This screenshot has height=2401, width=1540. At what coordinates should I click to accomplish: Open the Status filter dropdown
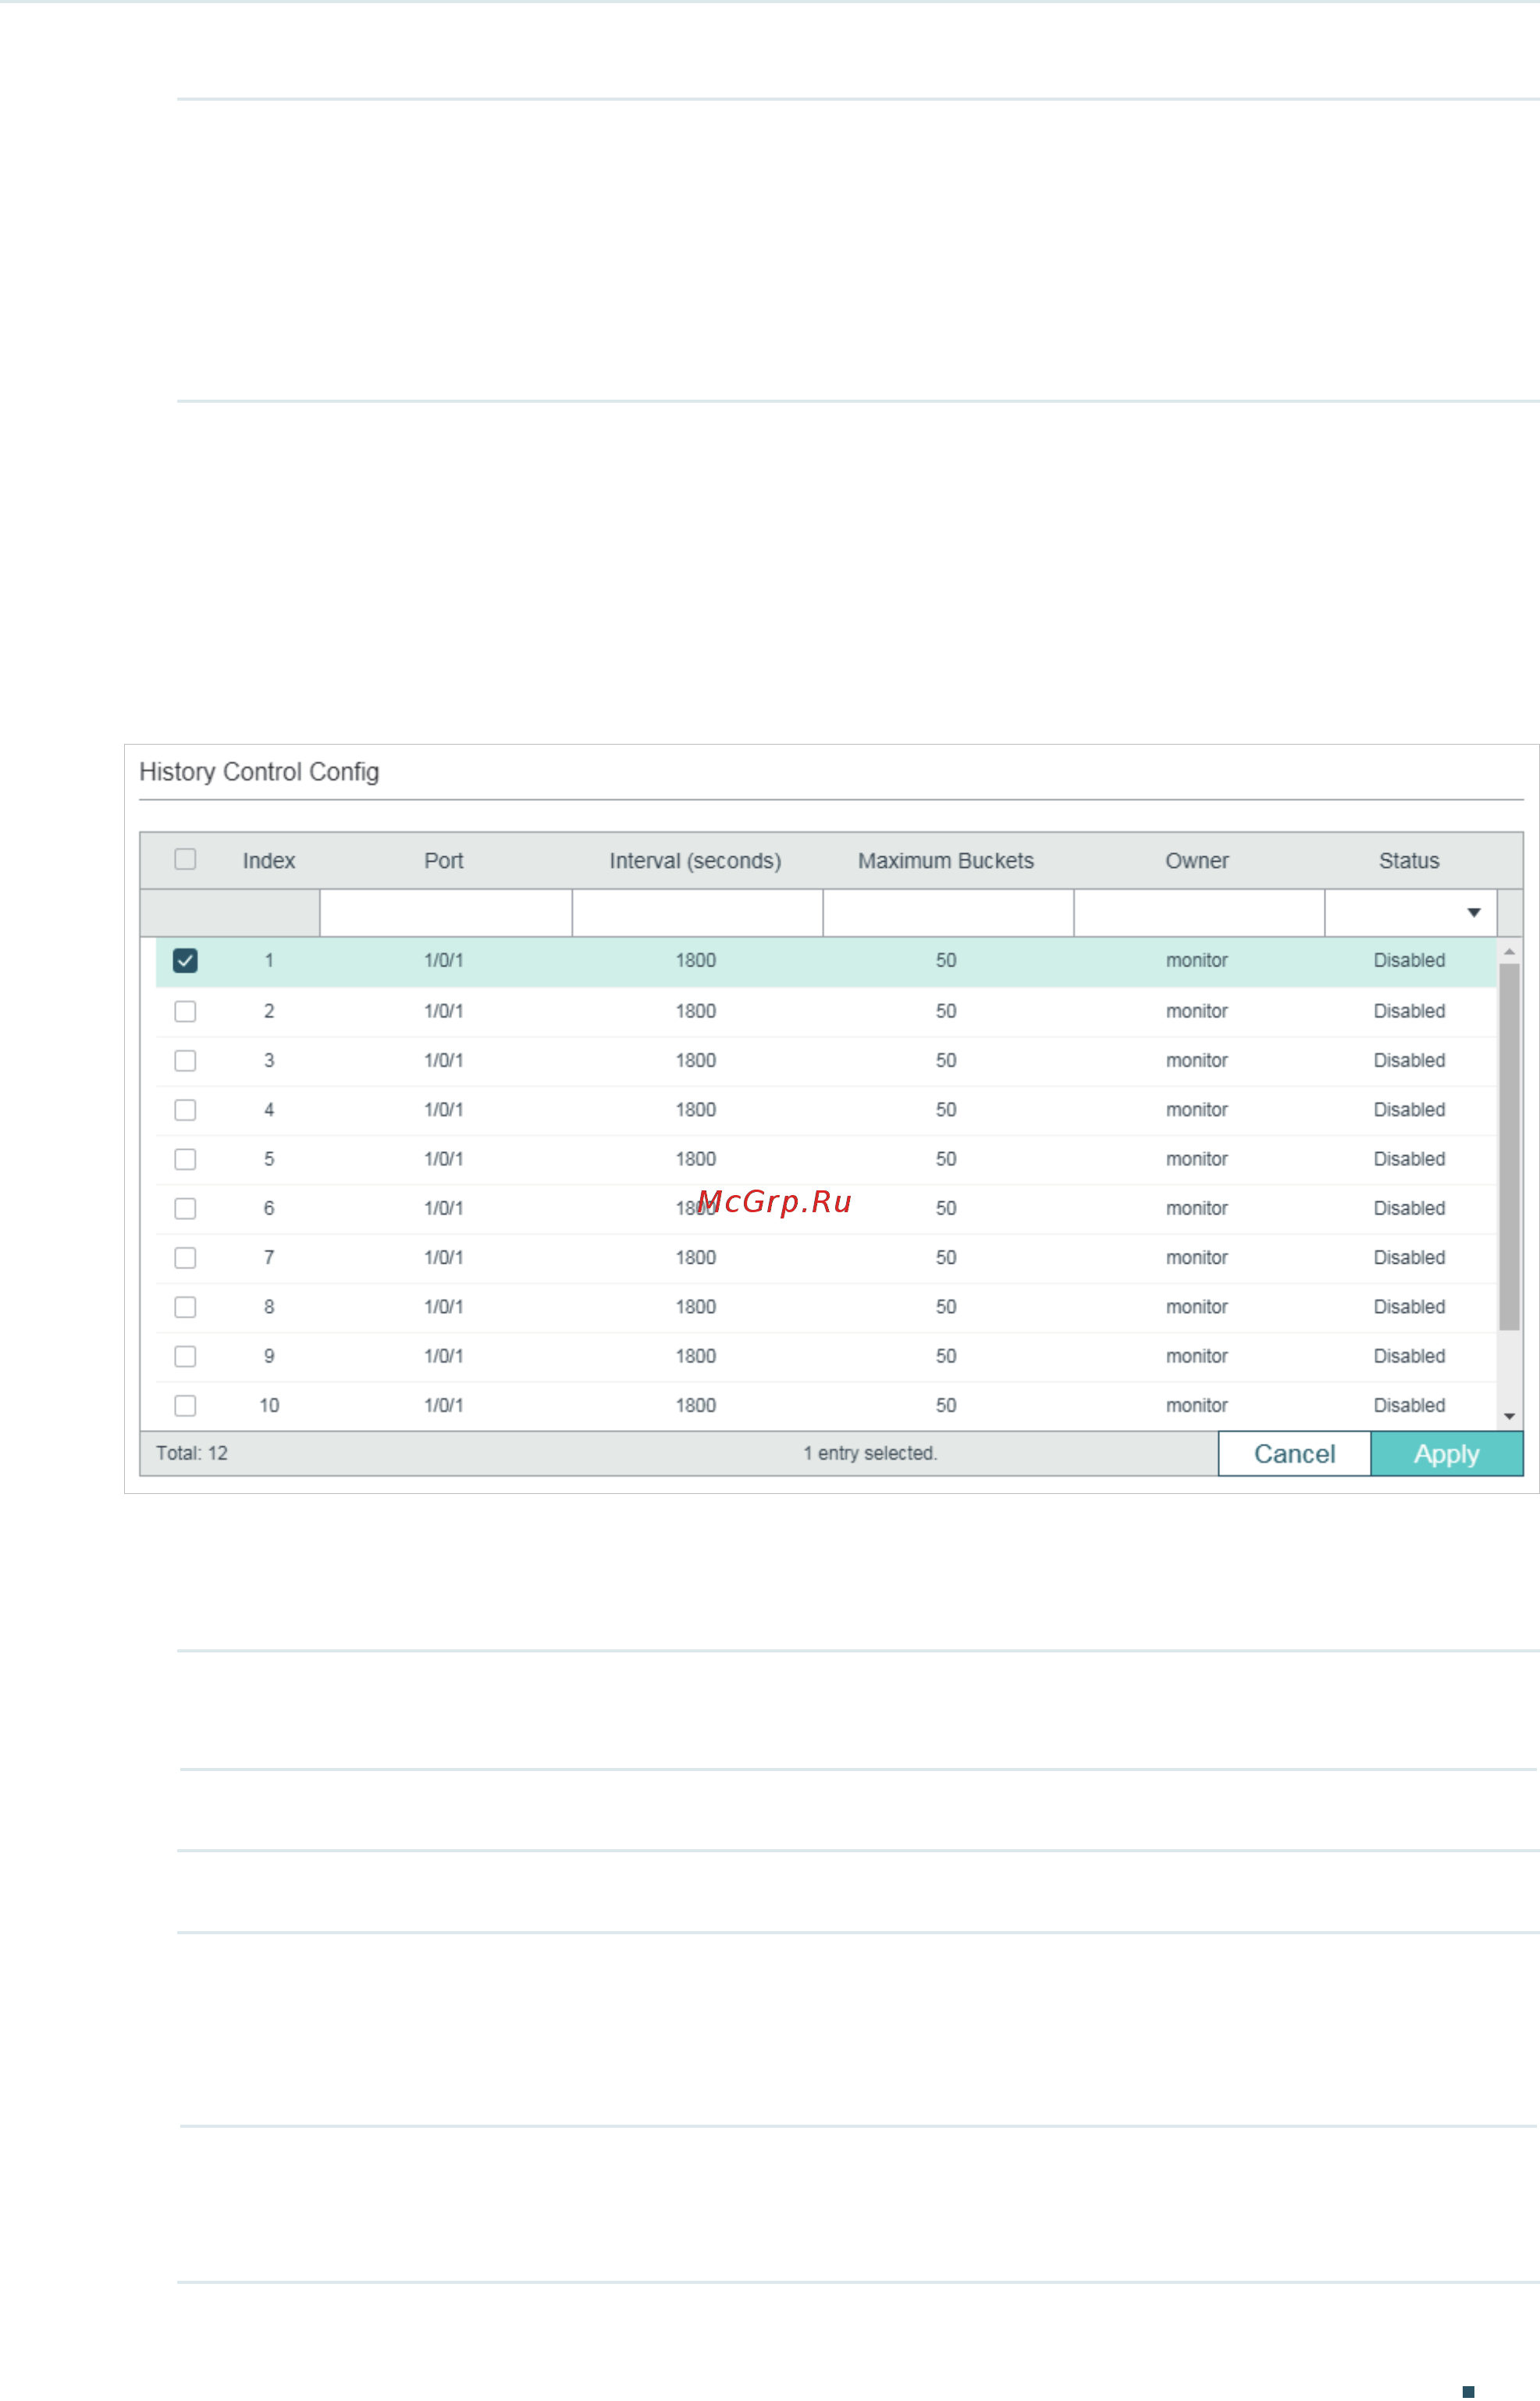[x=1410, y=913]
